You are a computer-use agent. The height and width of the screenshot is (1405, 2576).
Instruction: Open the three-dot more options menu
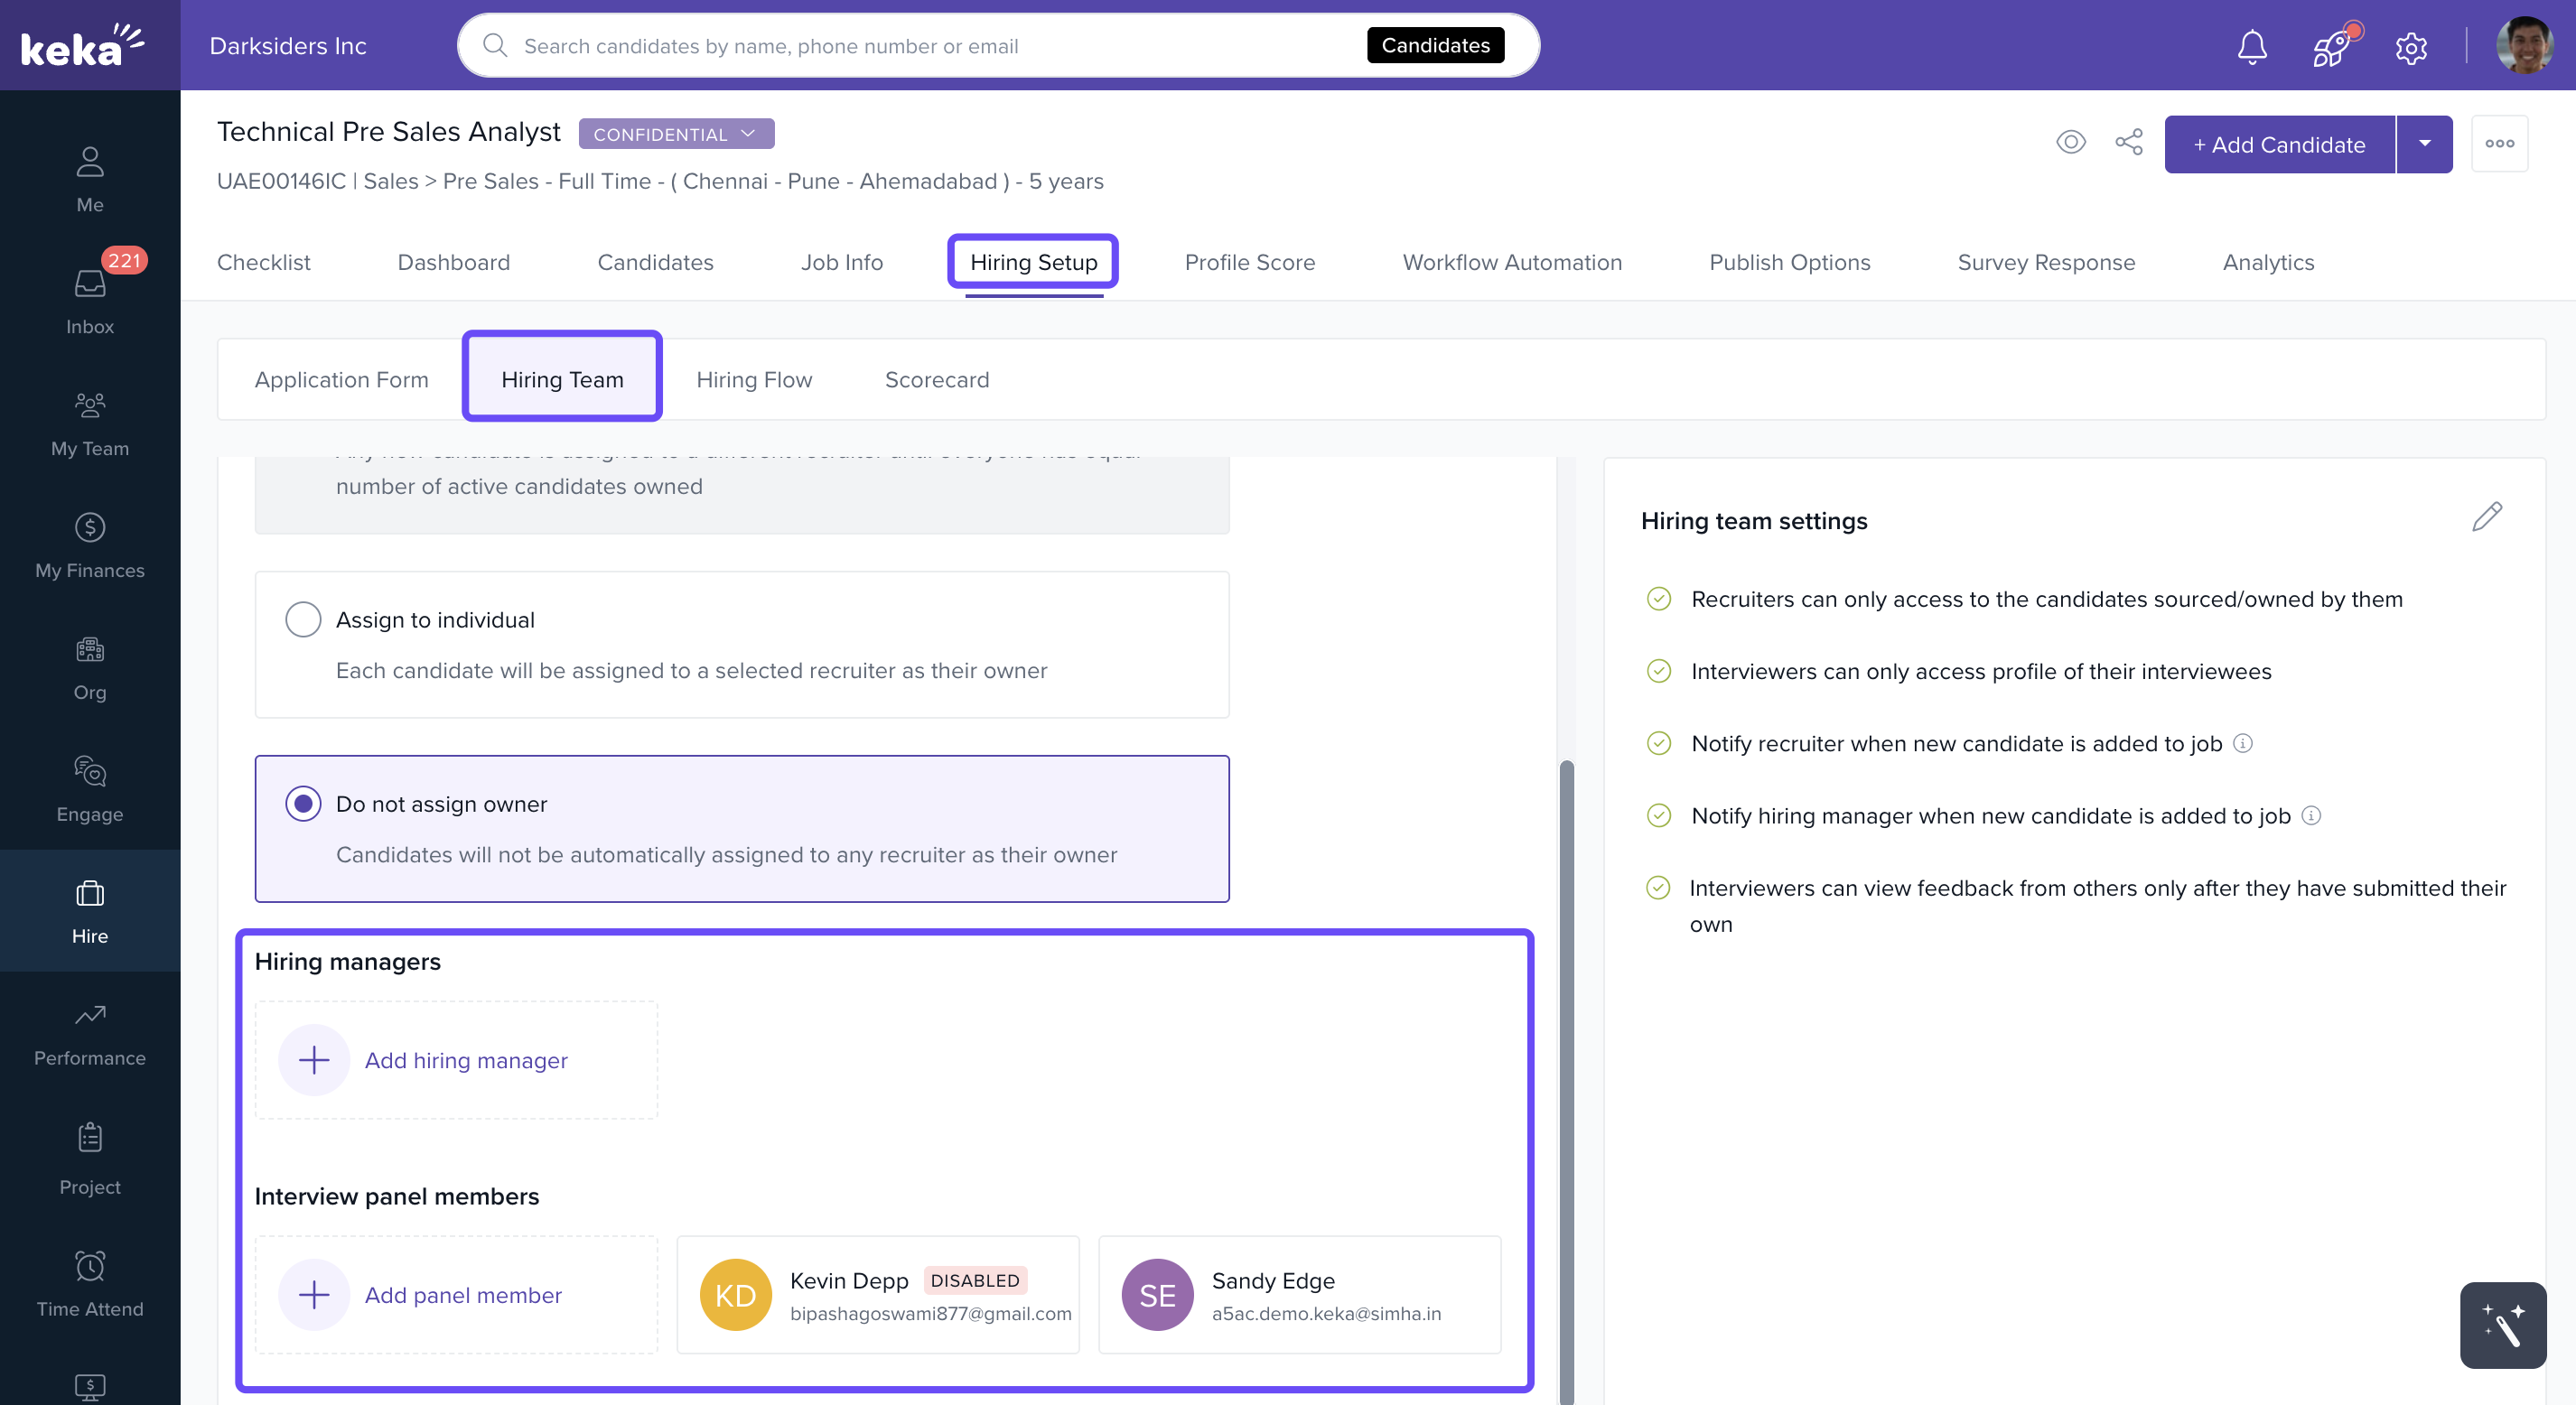(x=2499, y=144)
